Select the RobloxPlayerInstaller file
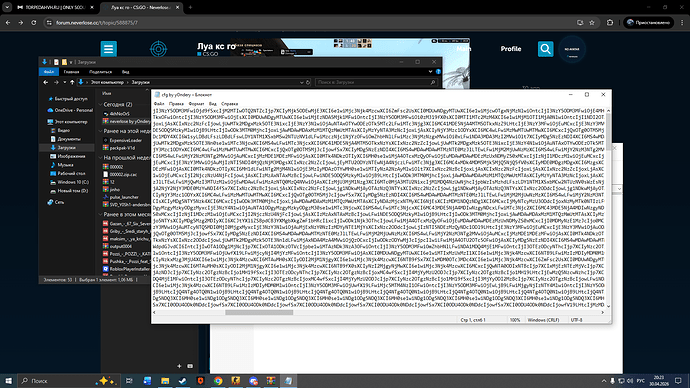Viewport: 690px width, 388px height. [127, 269]
